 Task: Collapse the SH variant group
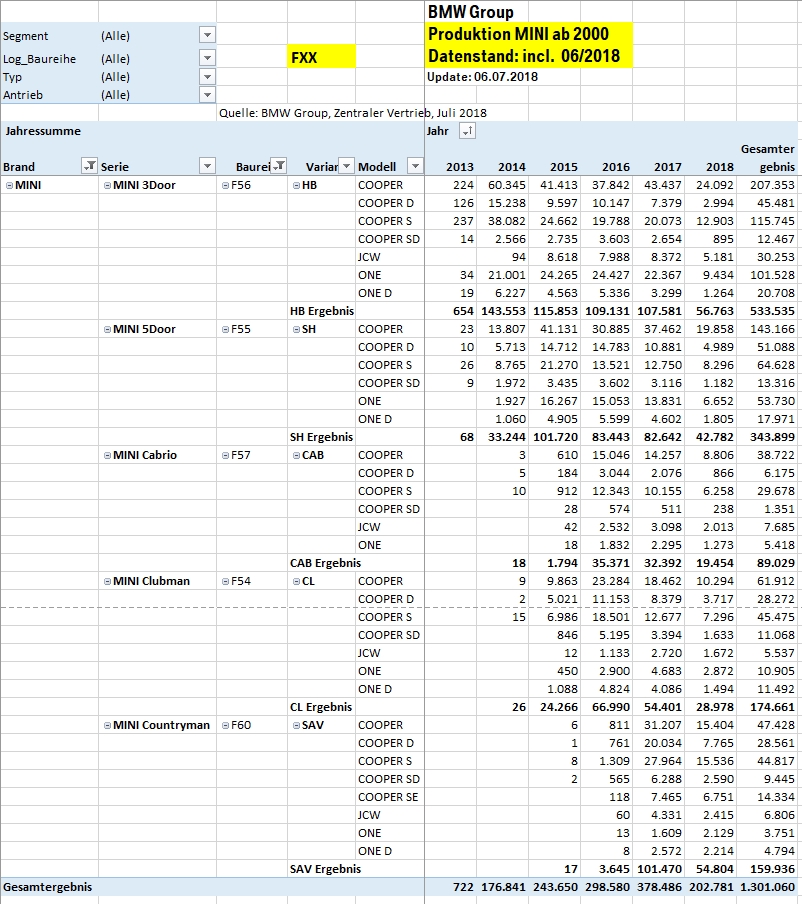296,330
